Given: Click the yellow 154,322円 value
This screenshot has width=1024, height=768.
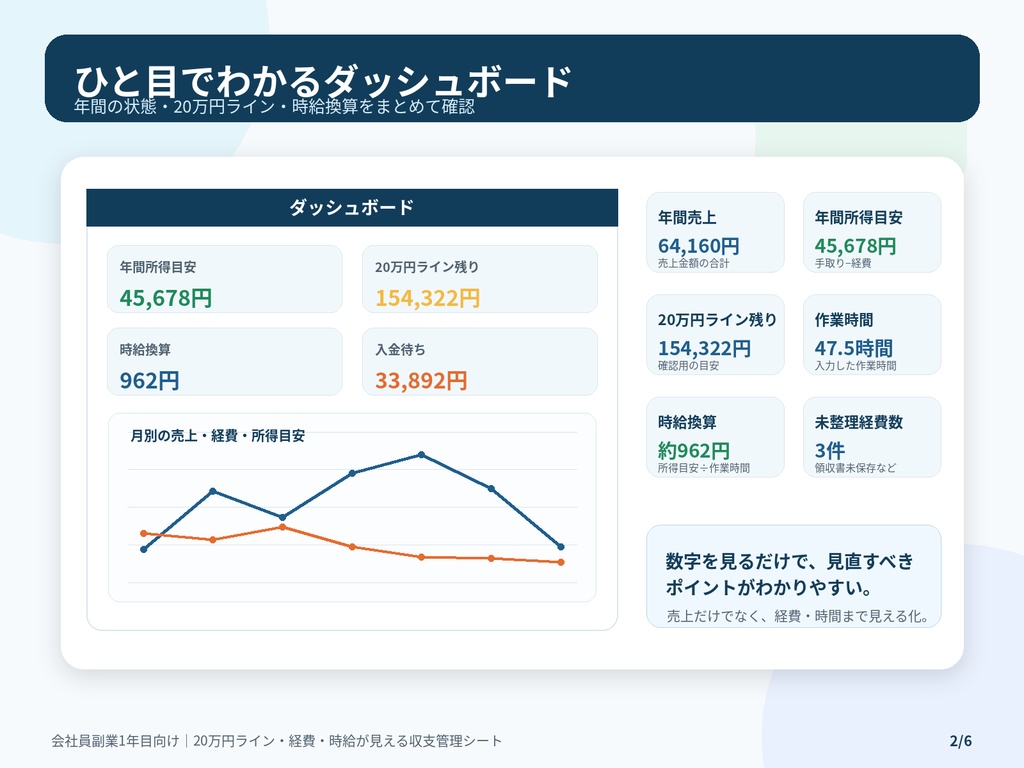Looking at the screenshot, I should 428,298.
